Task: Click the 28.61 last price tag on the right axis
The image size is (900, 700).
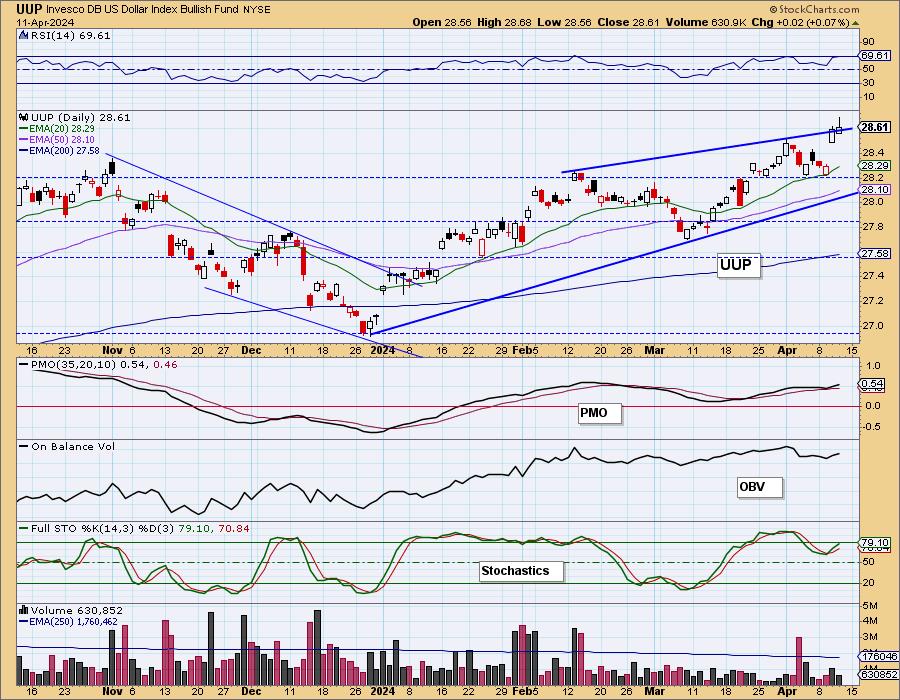Action: pyautogui.click(x=875, y=127)
